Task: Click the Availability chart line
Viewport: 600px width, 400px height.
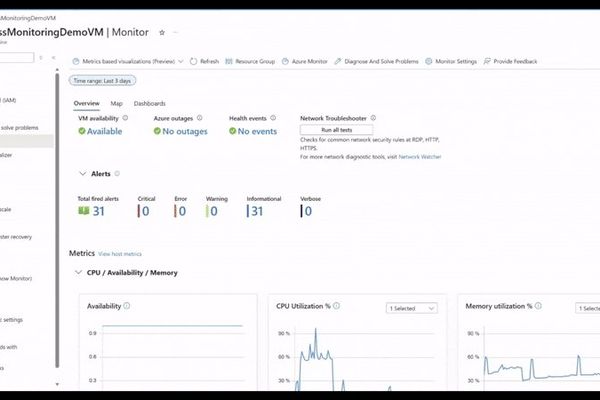Action: pos(172,326)
